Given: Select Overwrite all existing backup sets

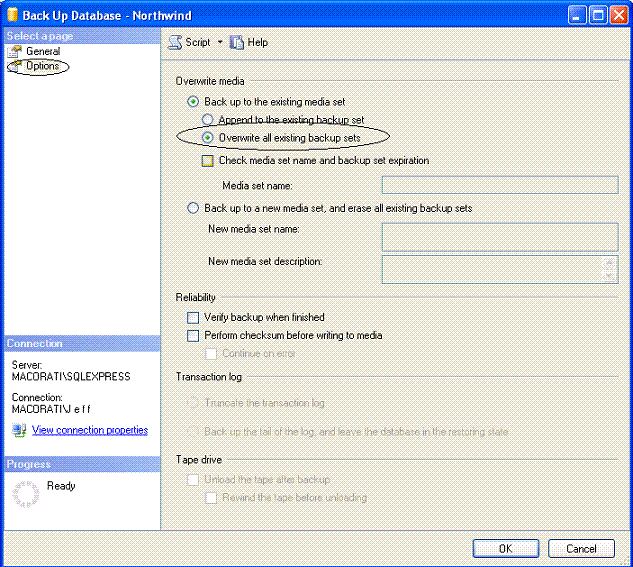Looking at the screenshot, I should 208,138.
